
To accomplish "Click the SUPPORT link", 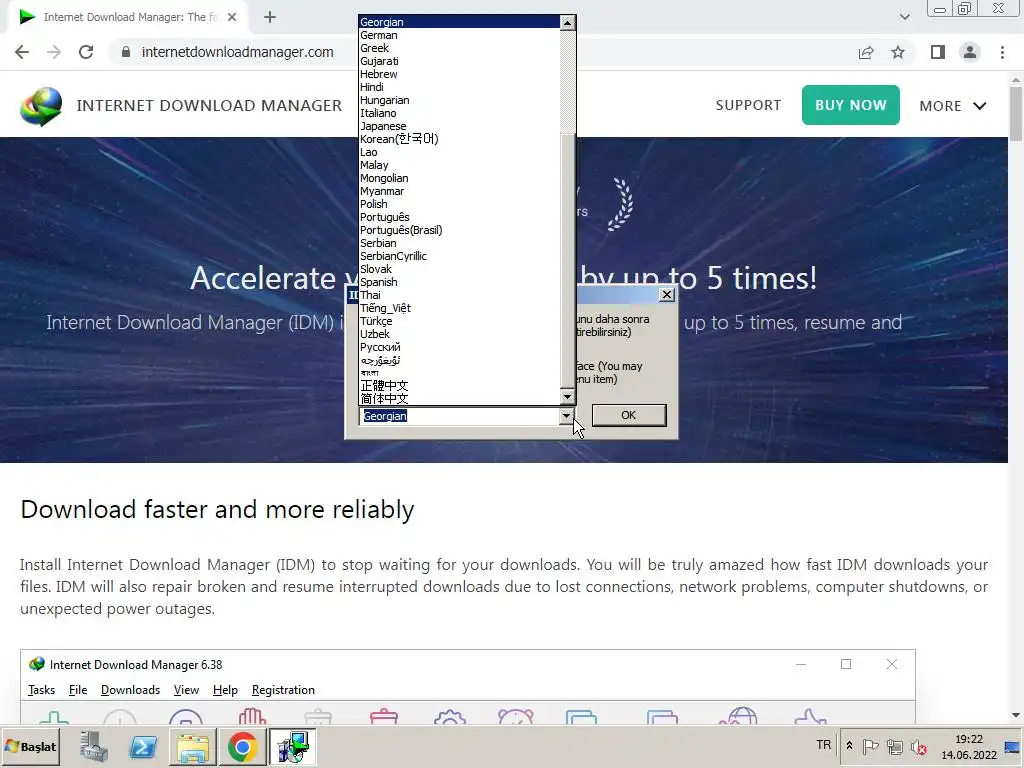I will coord(748,105).
